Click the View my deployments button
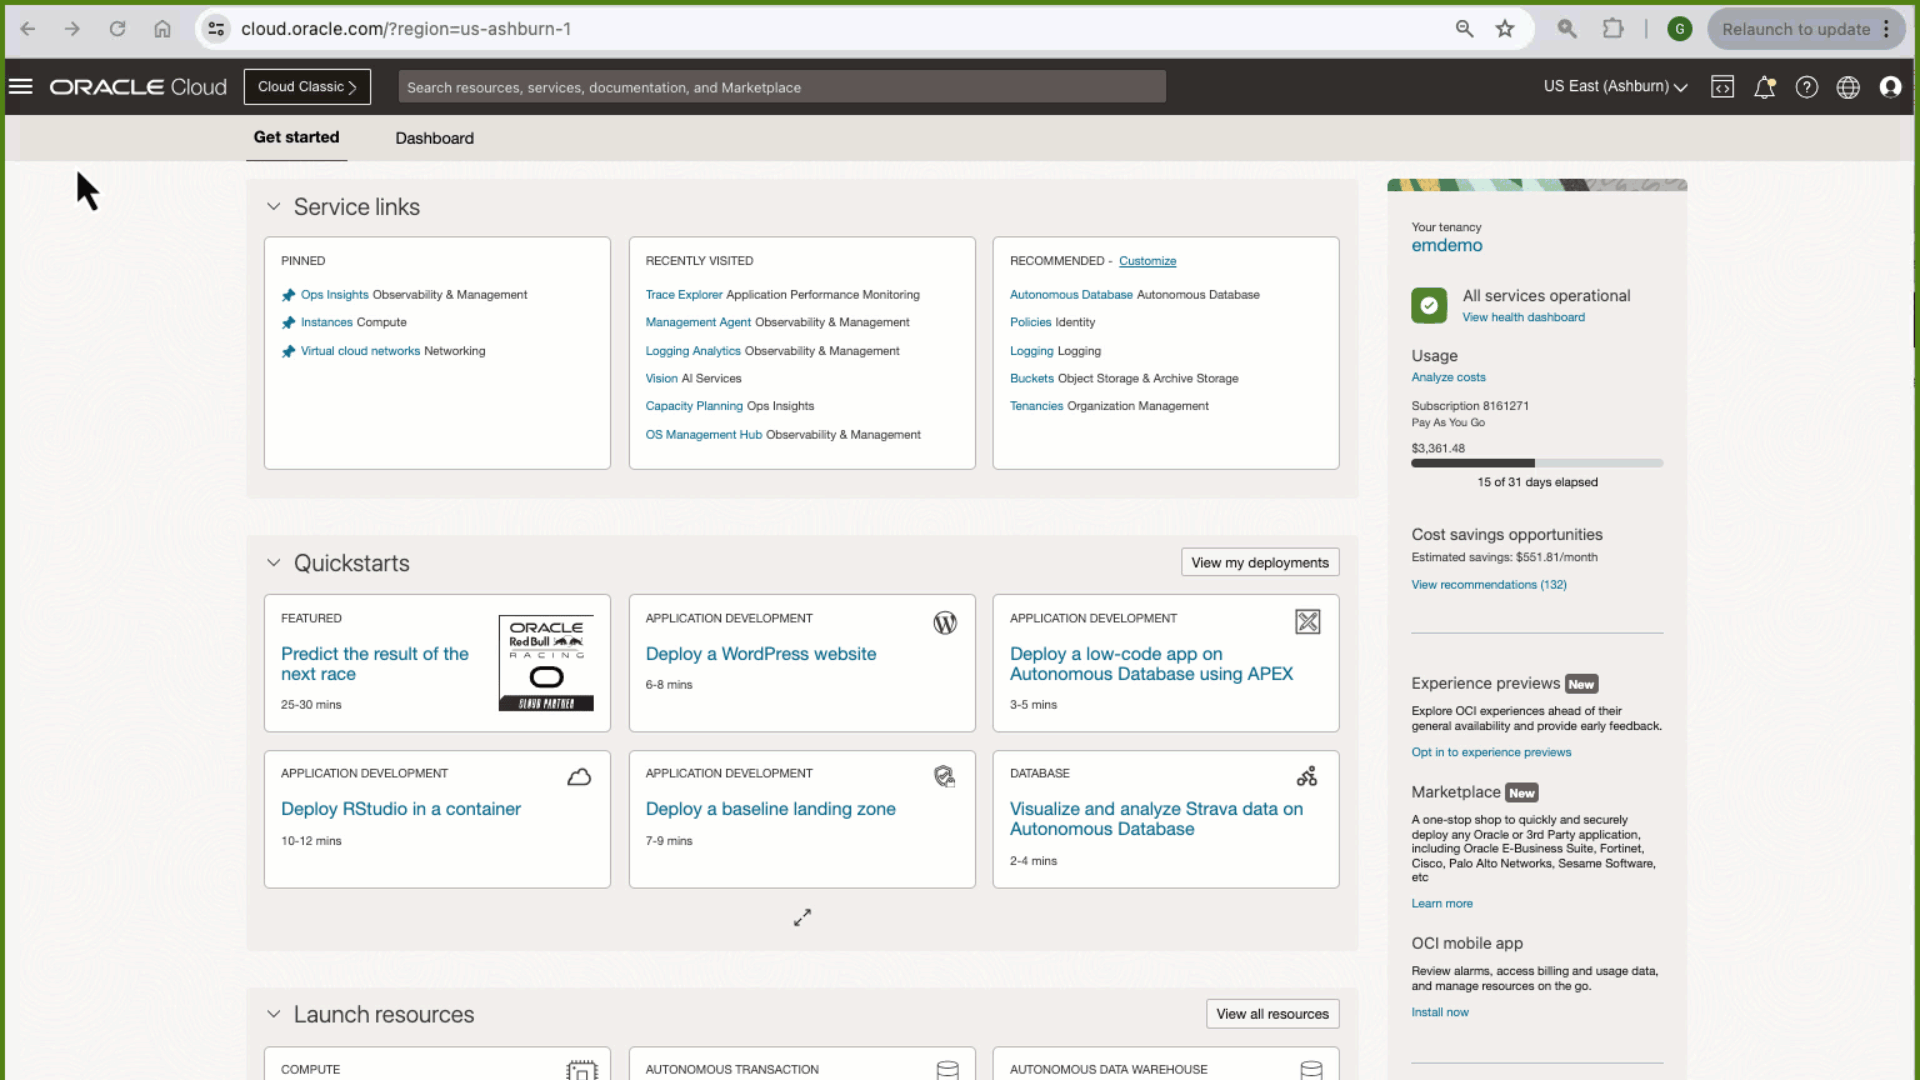Viewport: 1920px width, 1080px height. click(x=1259, y=563)
